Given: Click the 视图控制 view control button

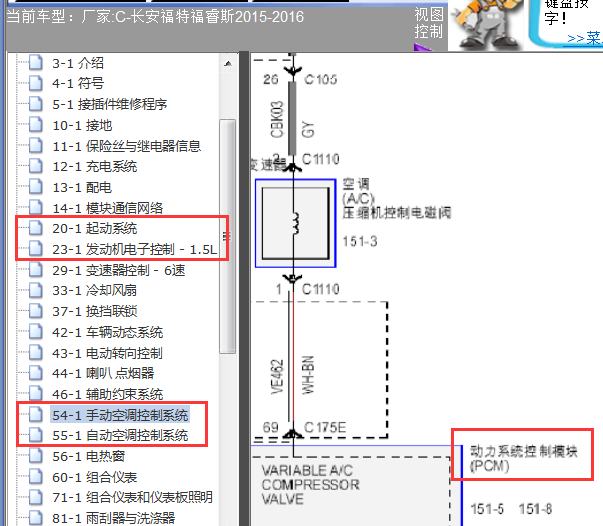Looking at the screenshot, I should 429,23.
